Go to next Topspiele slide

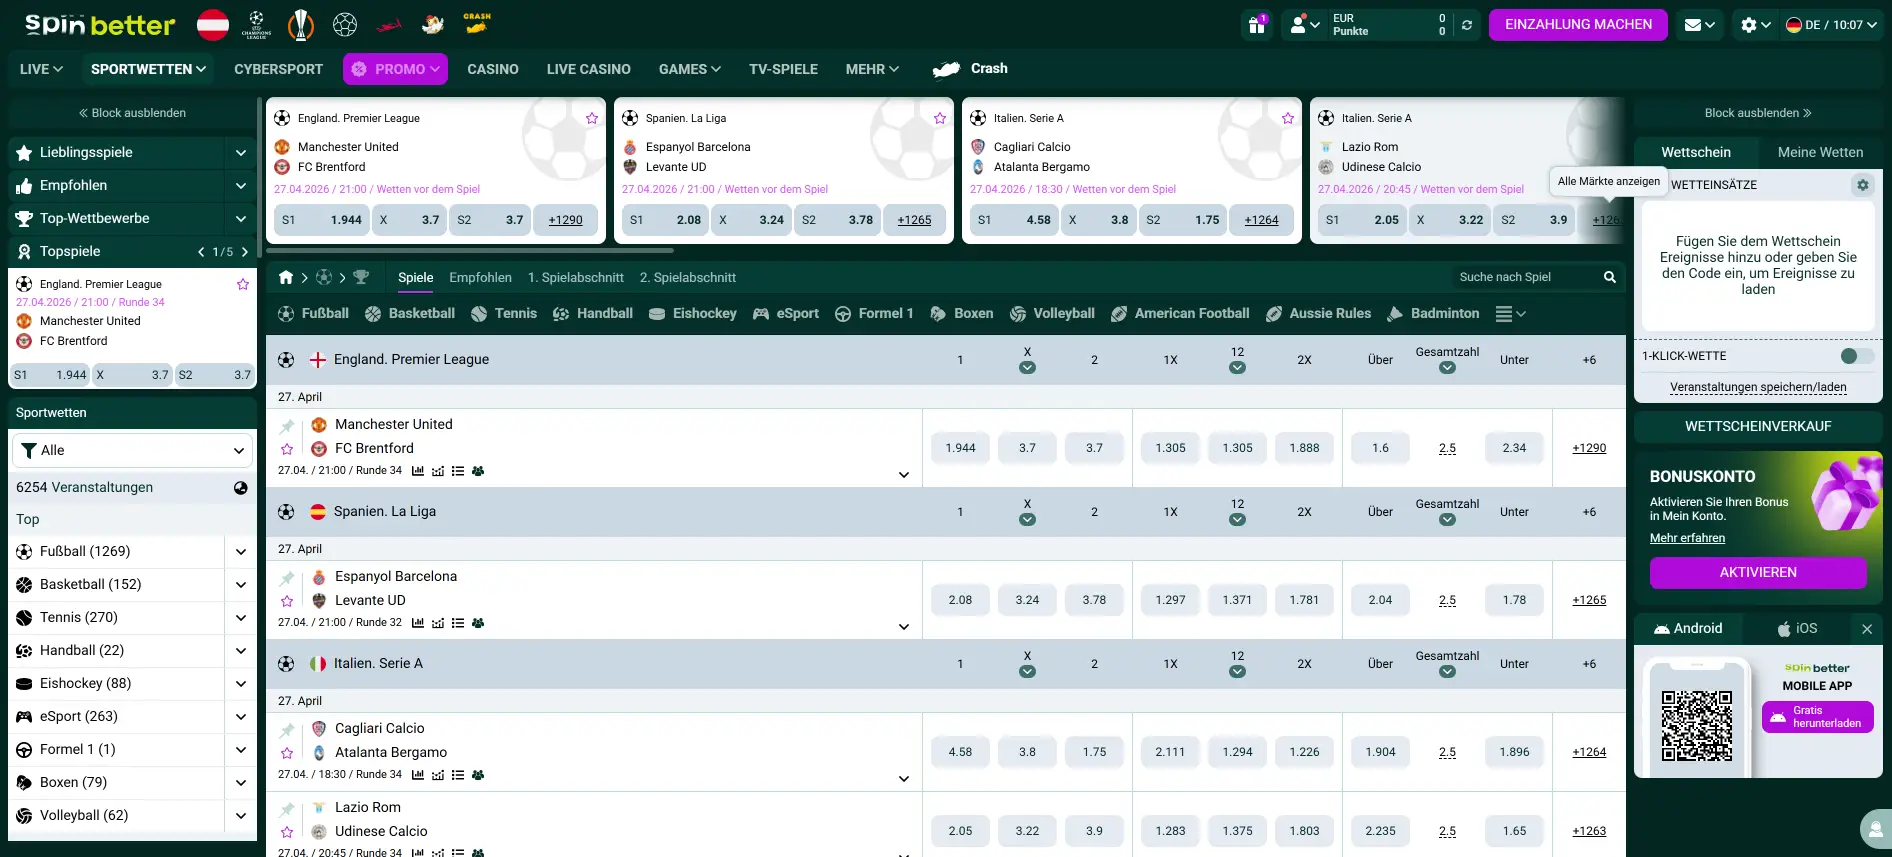tap(245, 252)
